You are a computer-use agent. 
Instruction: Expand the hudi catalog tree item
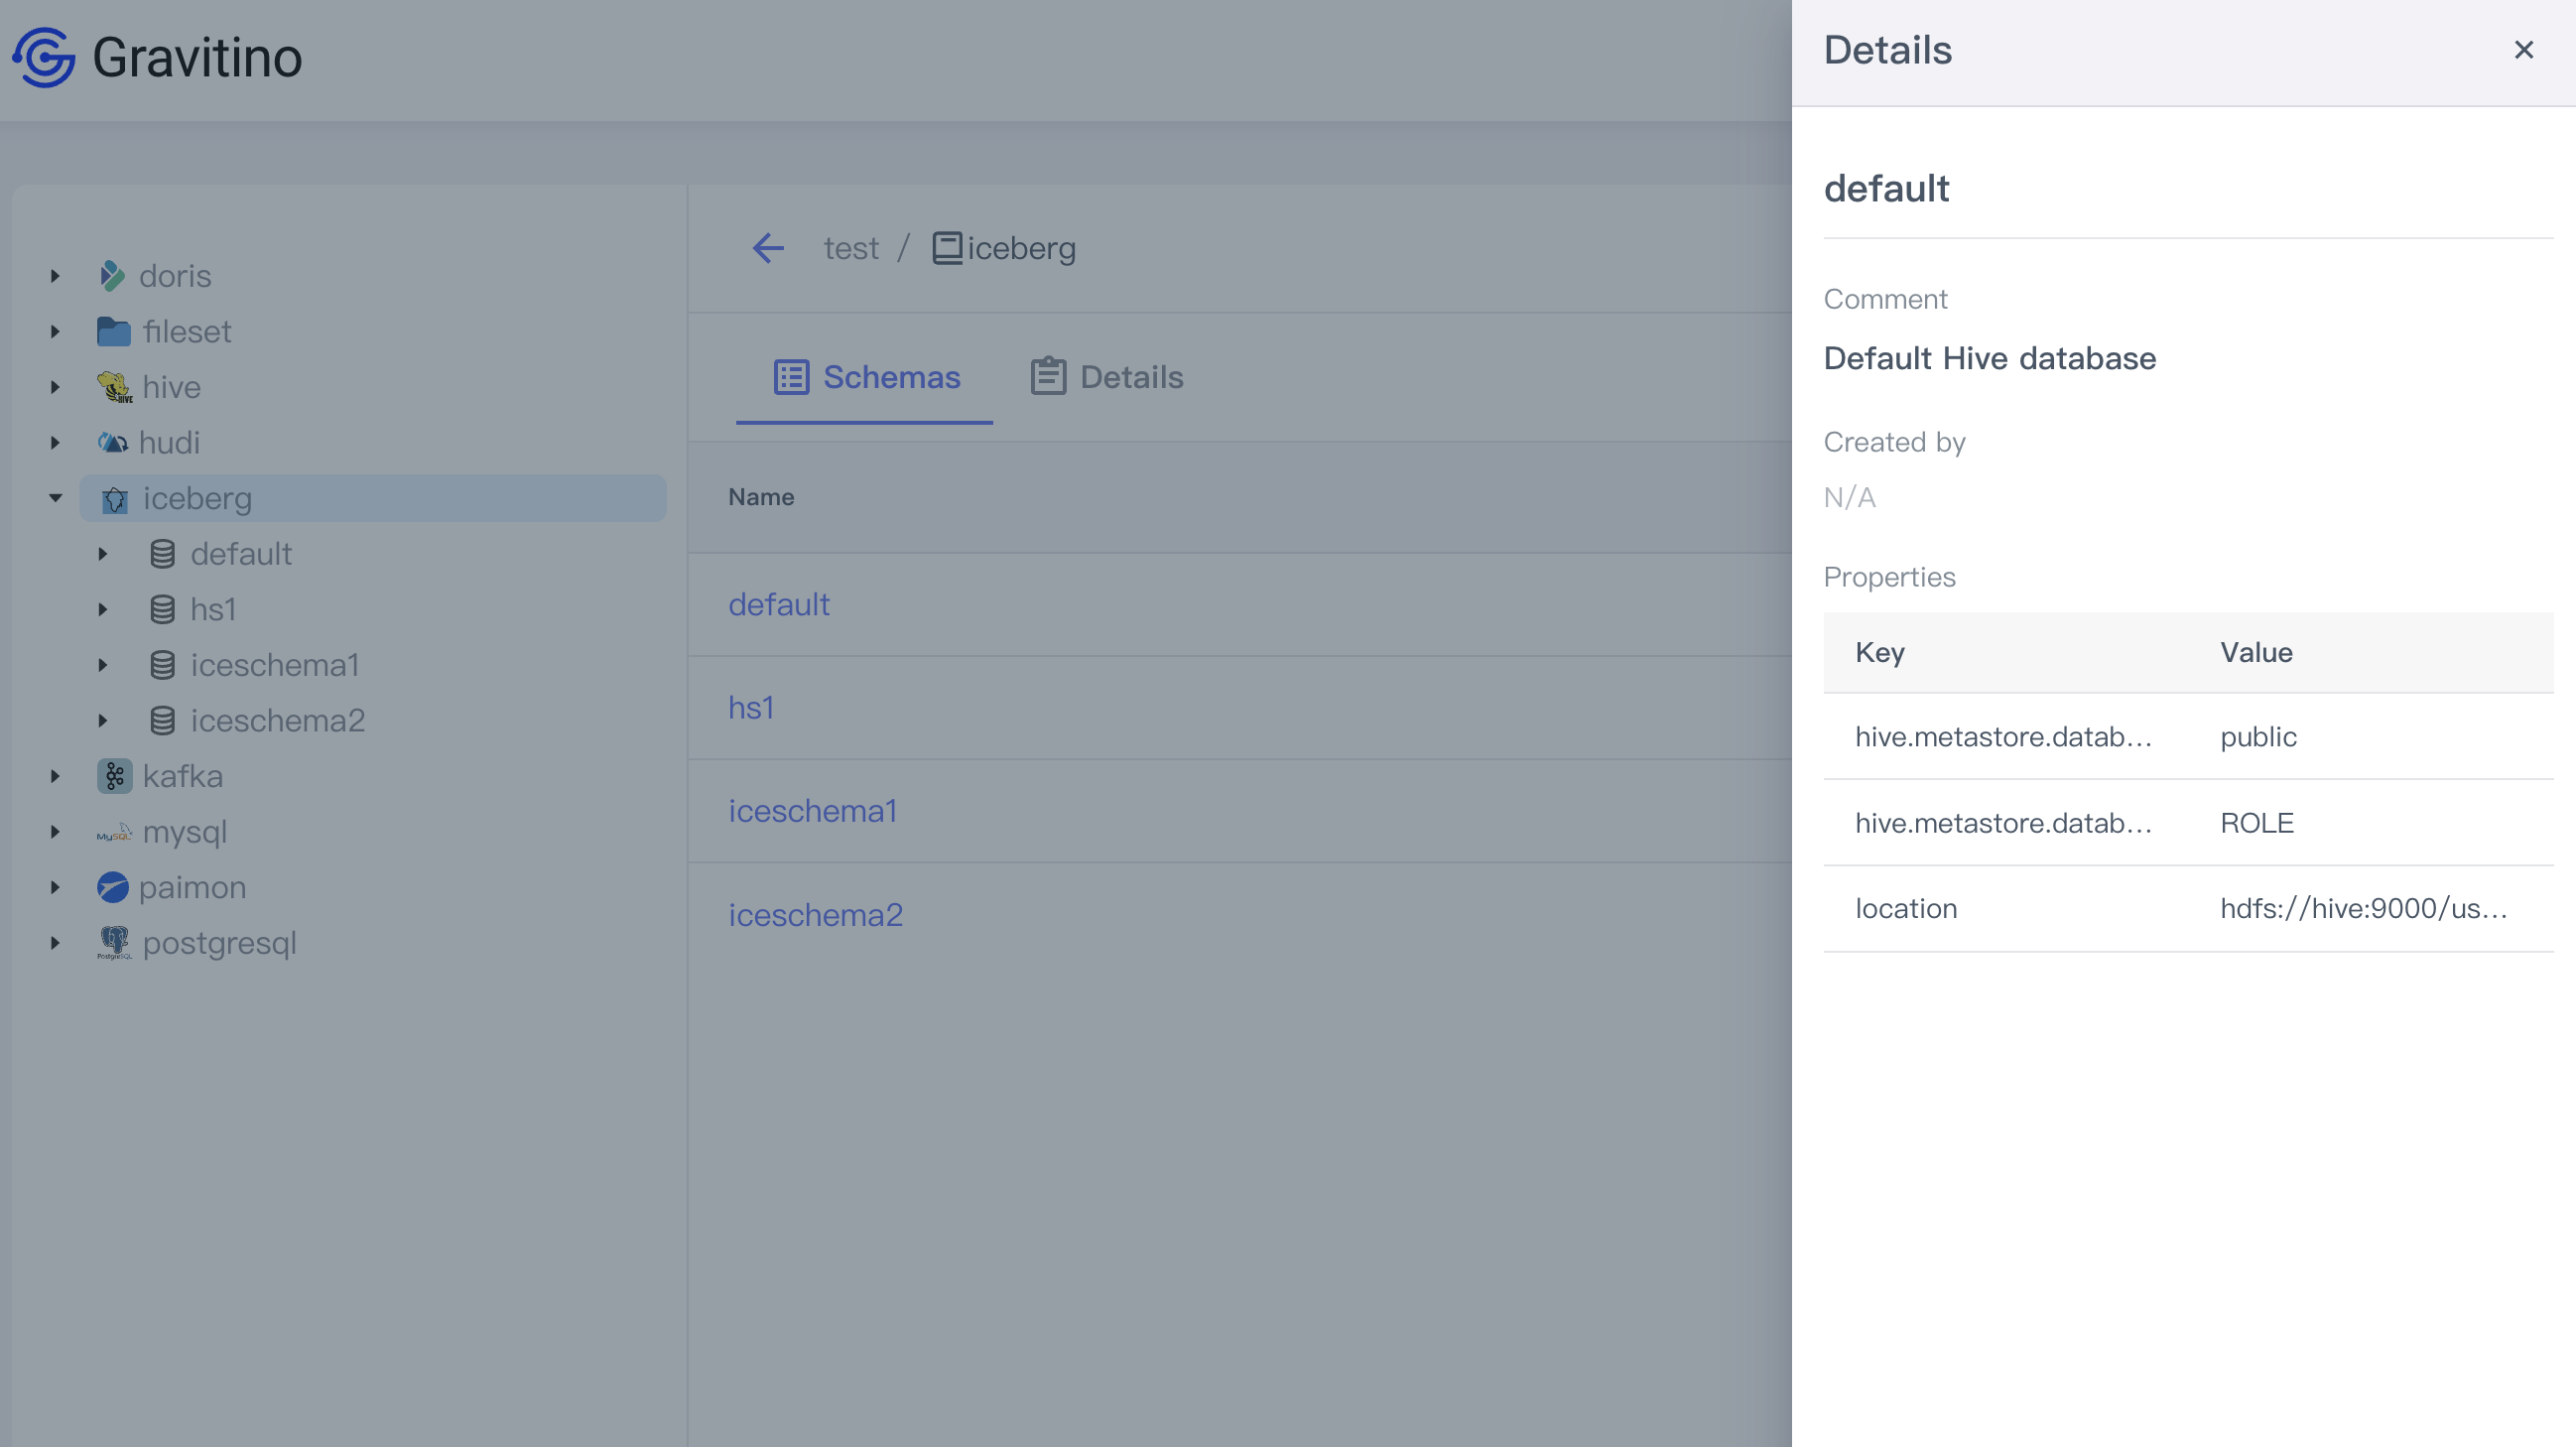[55, 443]
